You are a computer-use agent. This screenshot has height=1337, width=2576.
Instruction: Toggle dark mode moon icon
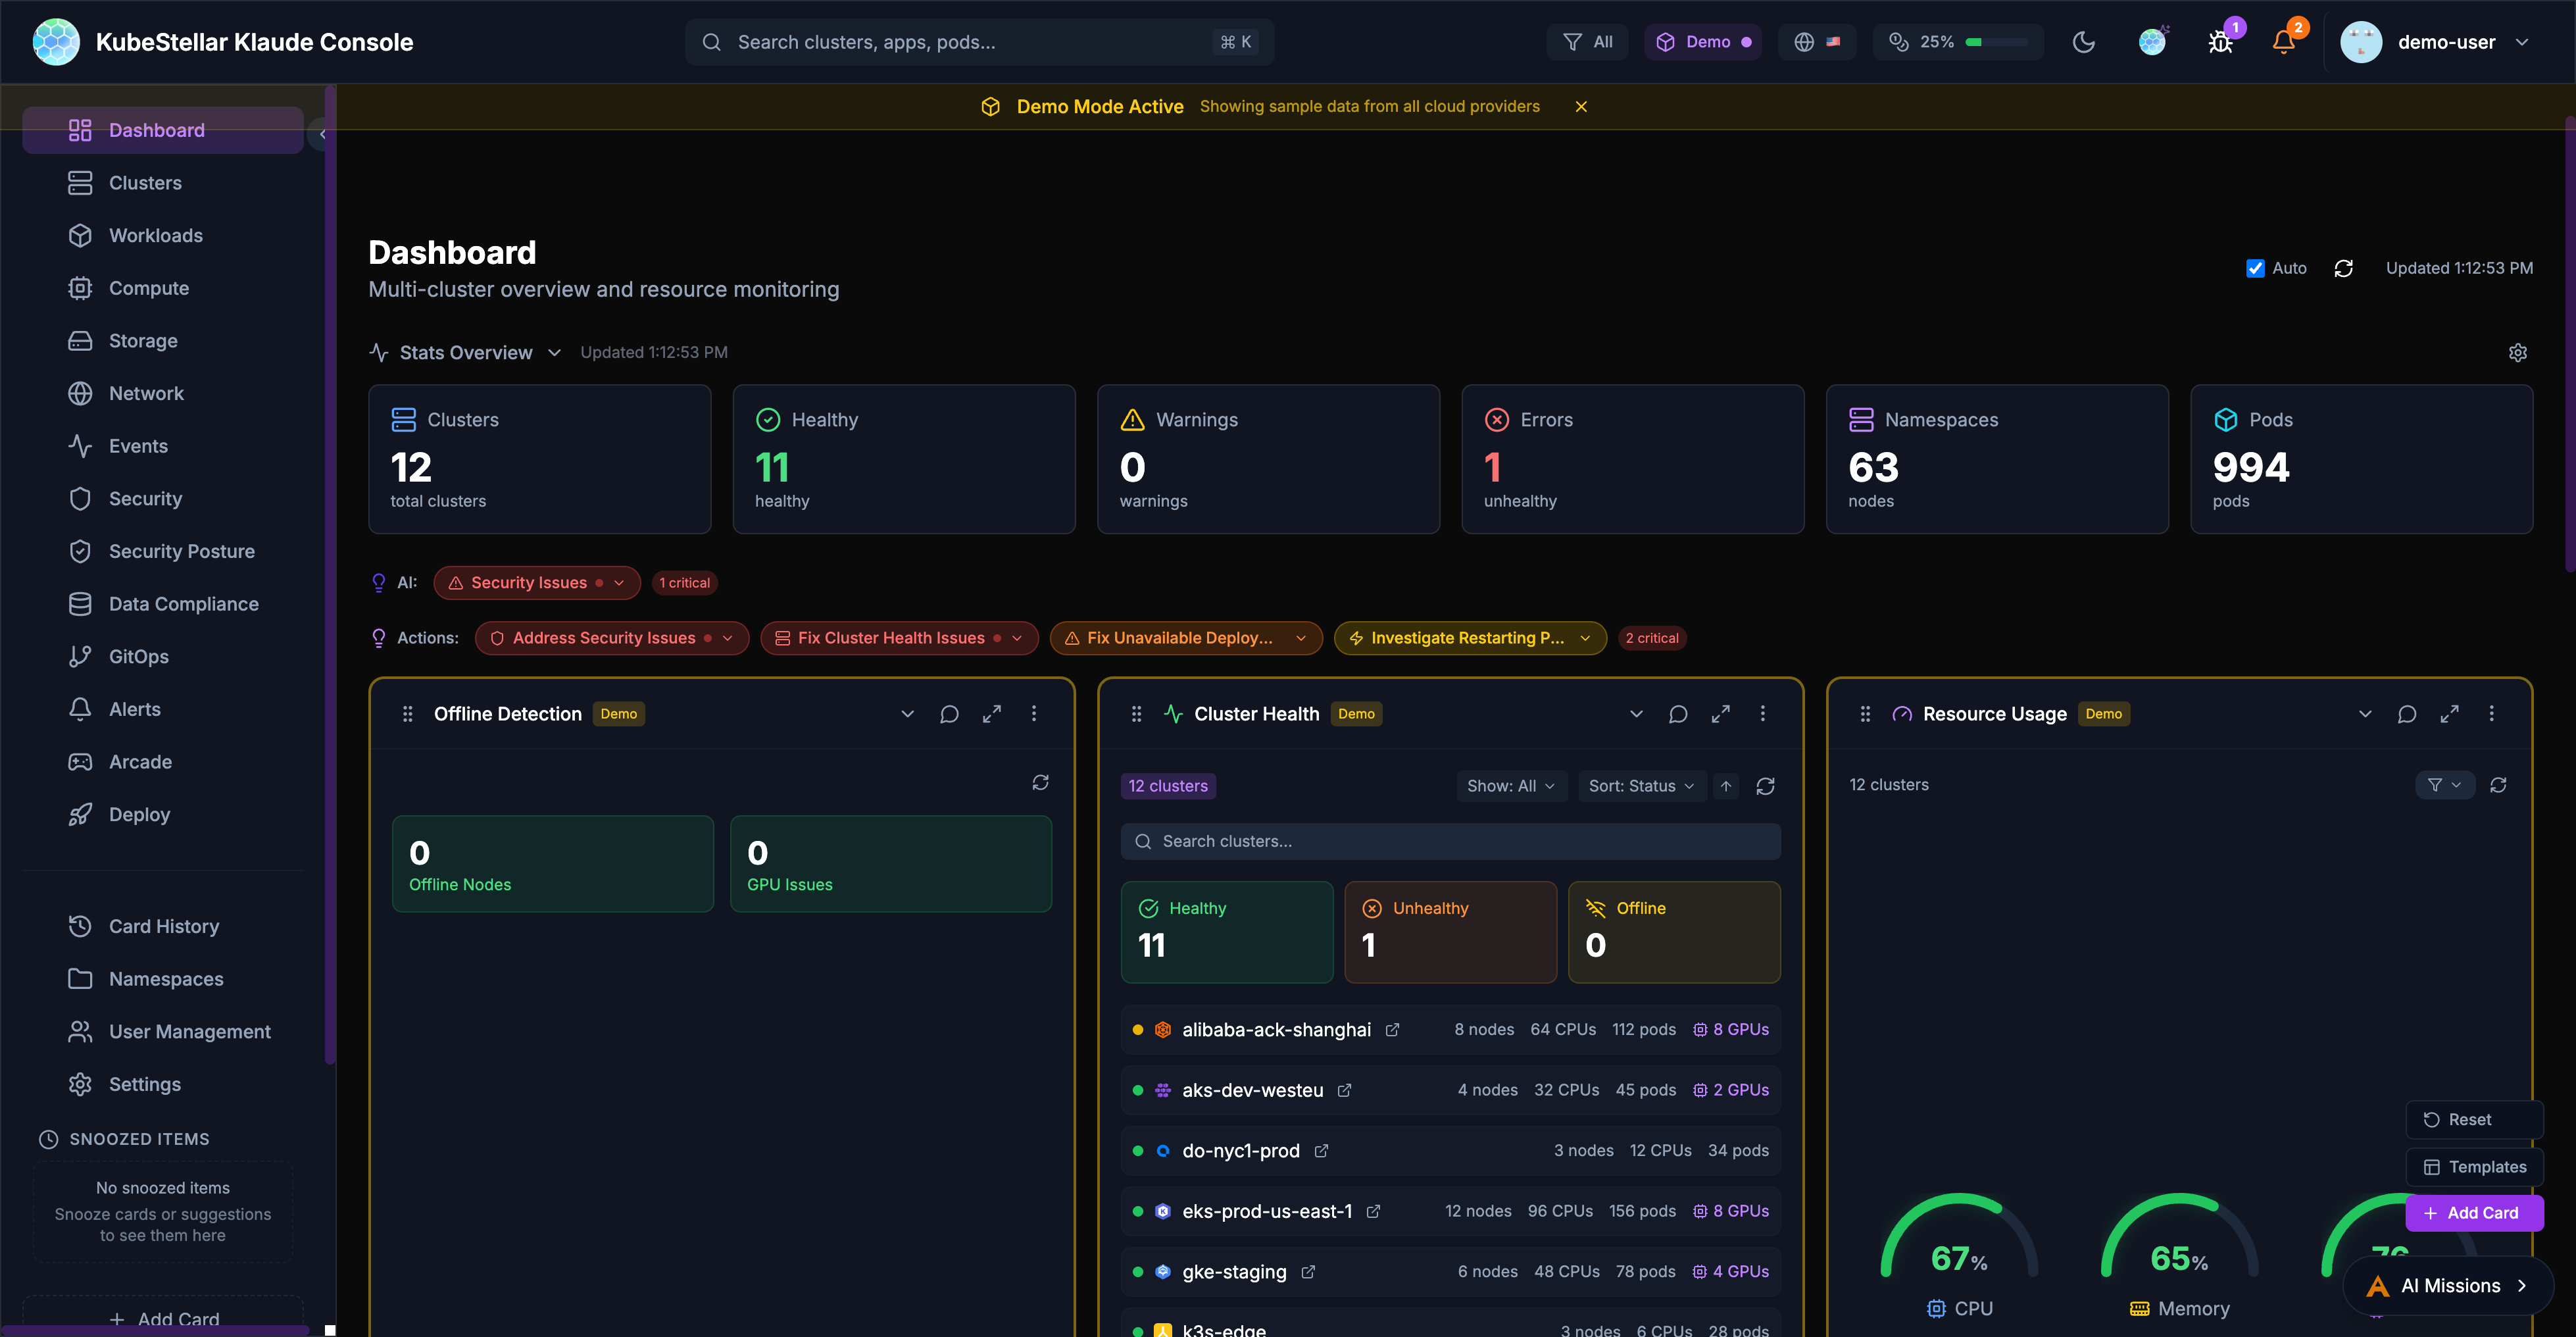(x=2084, y=42)
